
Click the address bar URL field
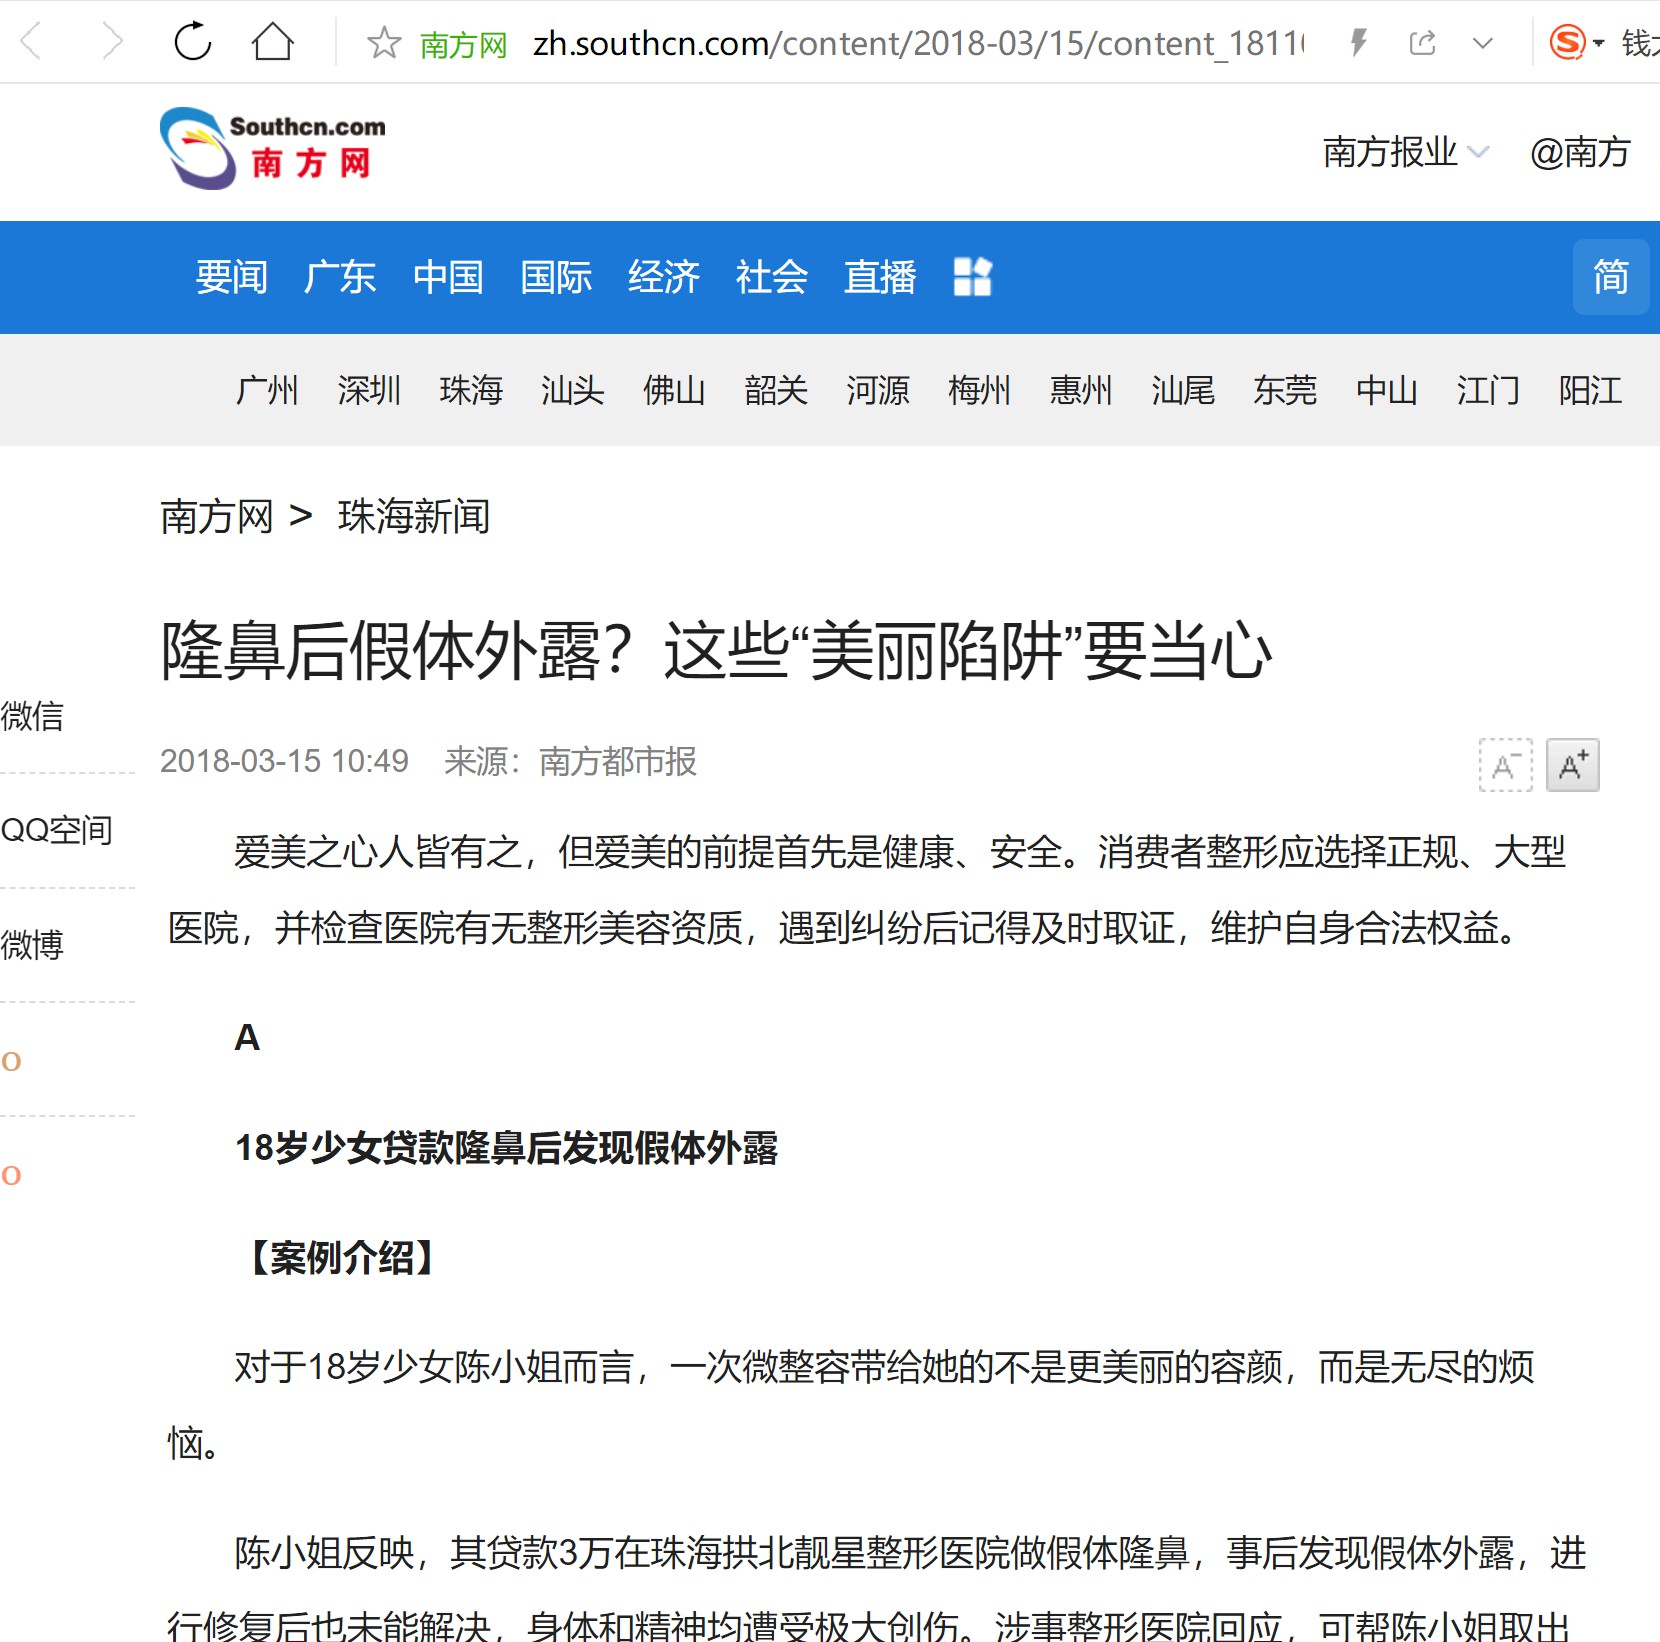click(x=919, y=43)
